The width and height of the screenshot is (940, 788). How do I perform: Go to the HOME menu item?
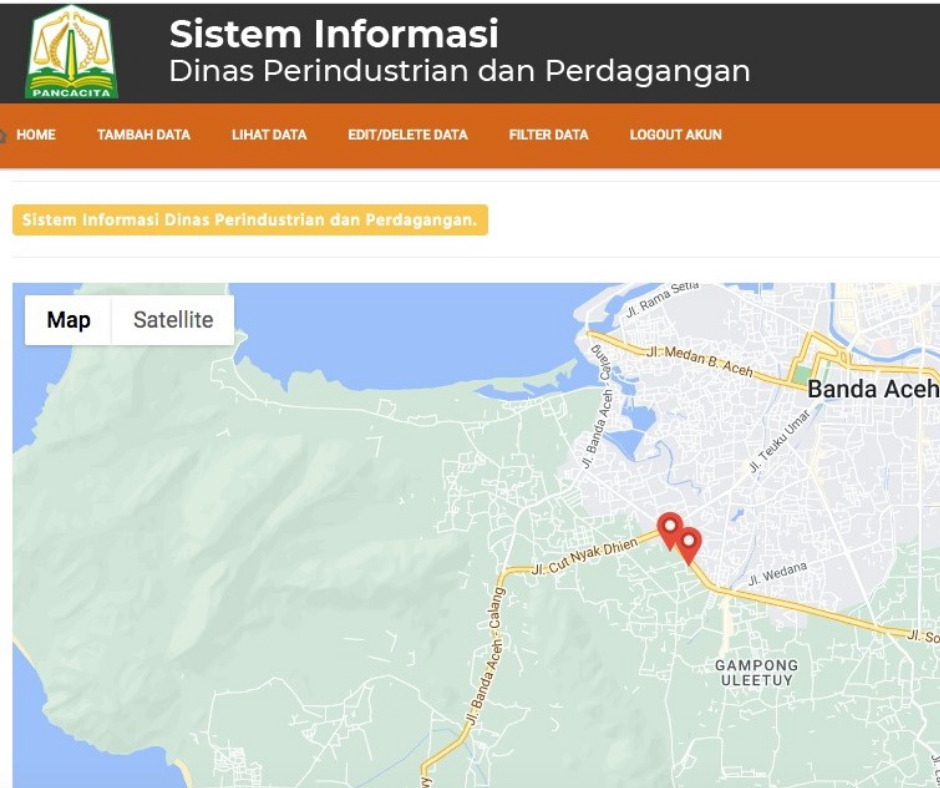pyautogui.click(x=36, y=135)
